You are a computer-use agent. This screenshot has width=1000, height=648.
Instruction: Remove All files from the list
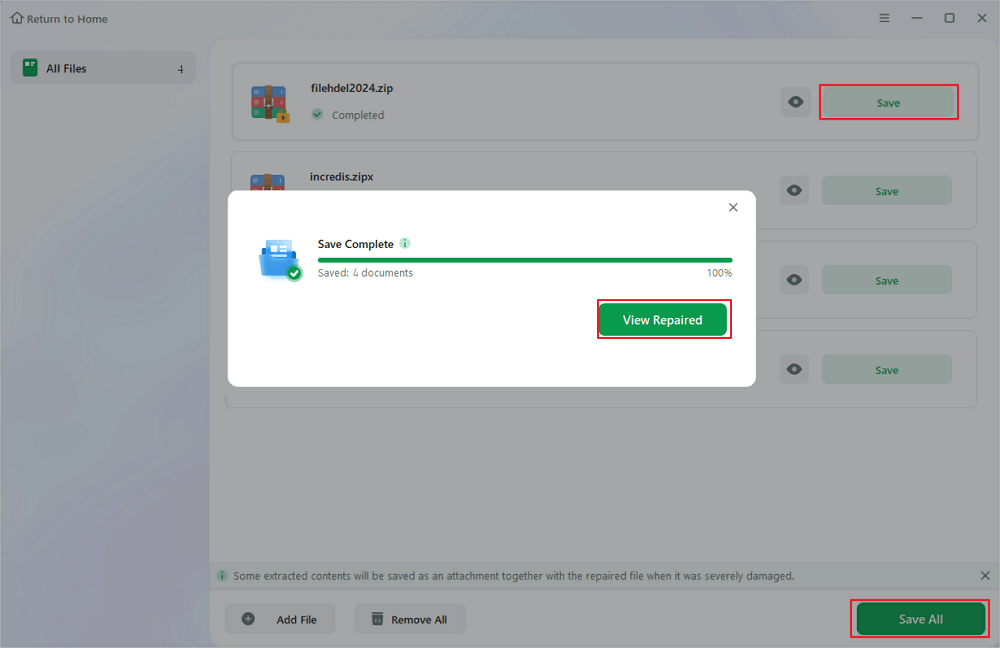[x=409, y=619]
